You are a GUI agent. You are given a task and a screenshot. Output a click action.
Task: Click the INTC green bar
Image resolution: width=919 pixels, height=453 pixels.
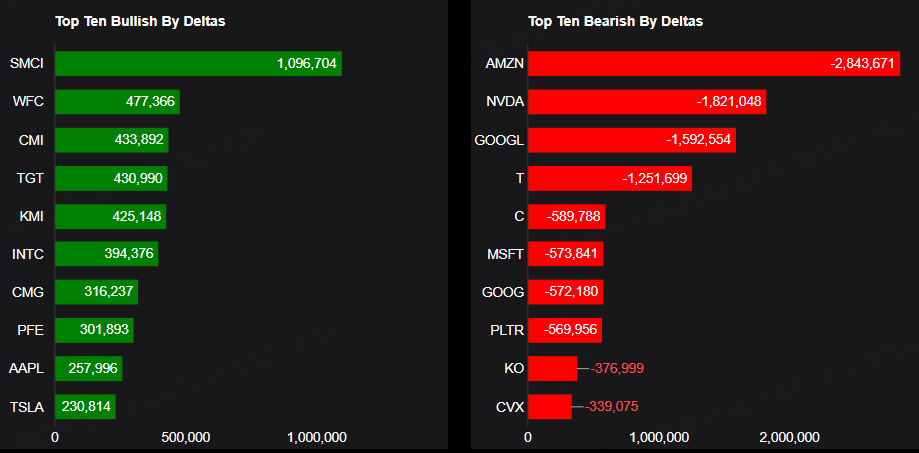coord(107,253)
